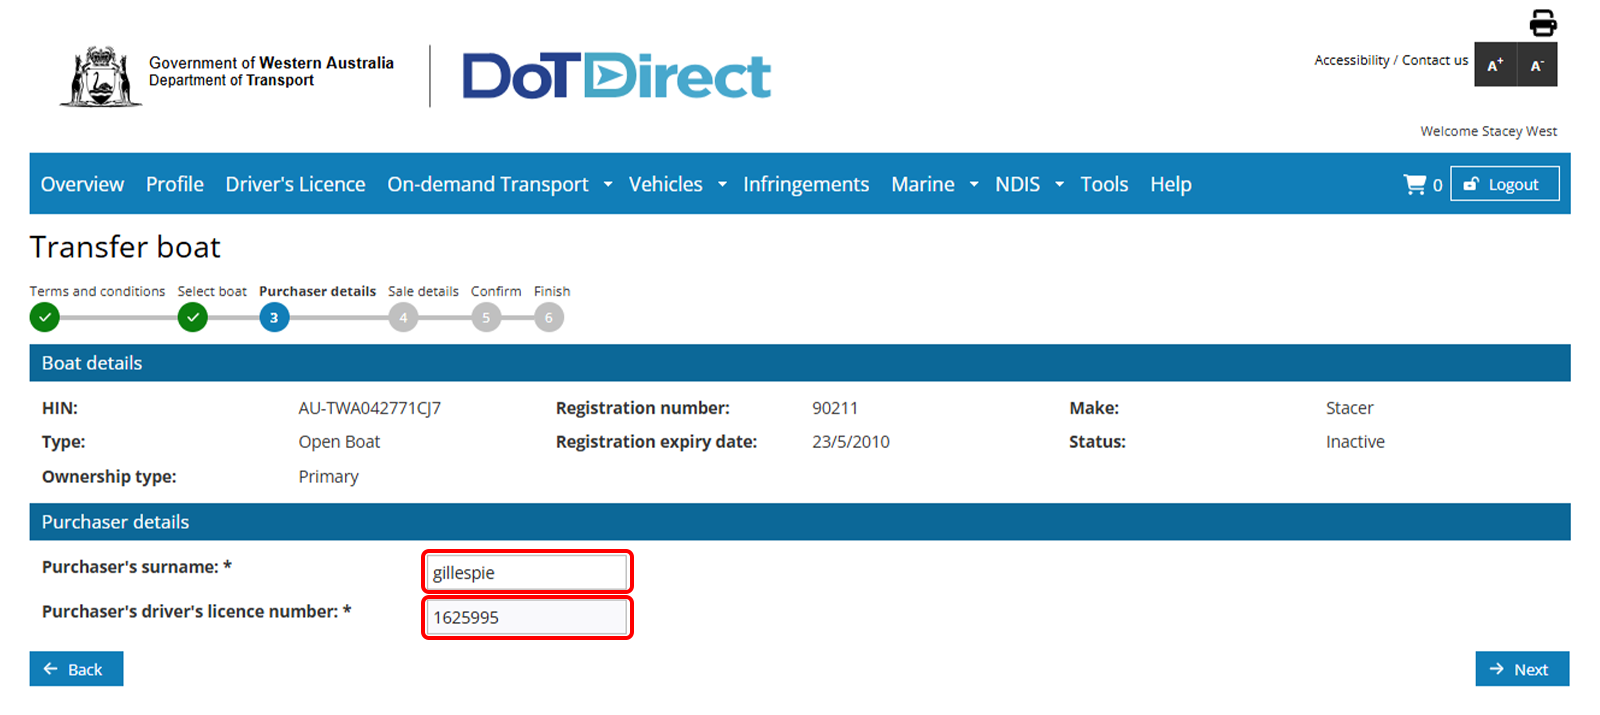Screen dimensions: 1600x715
Task: Open the shopping cart icon
Action: [x=1415, y=184]
